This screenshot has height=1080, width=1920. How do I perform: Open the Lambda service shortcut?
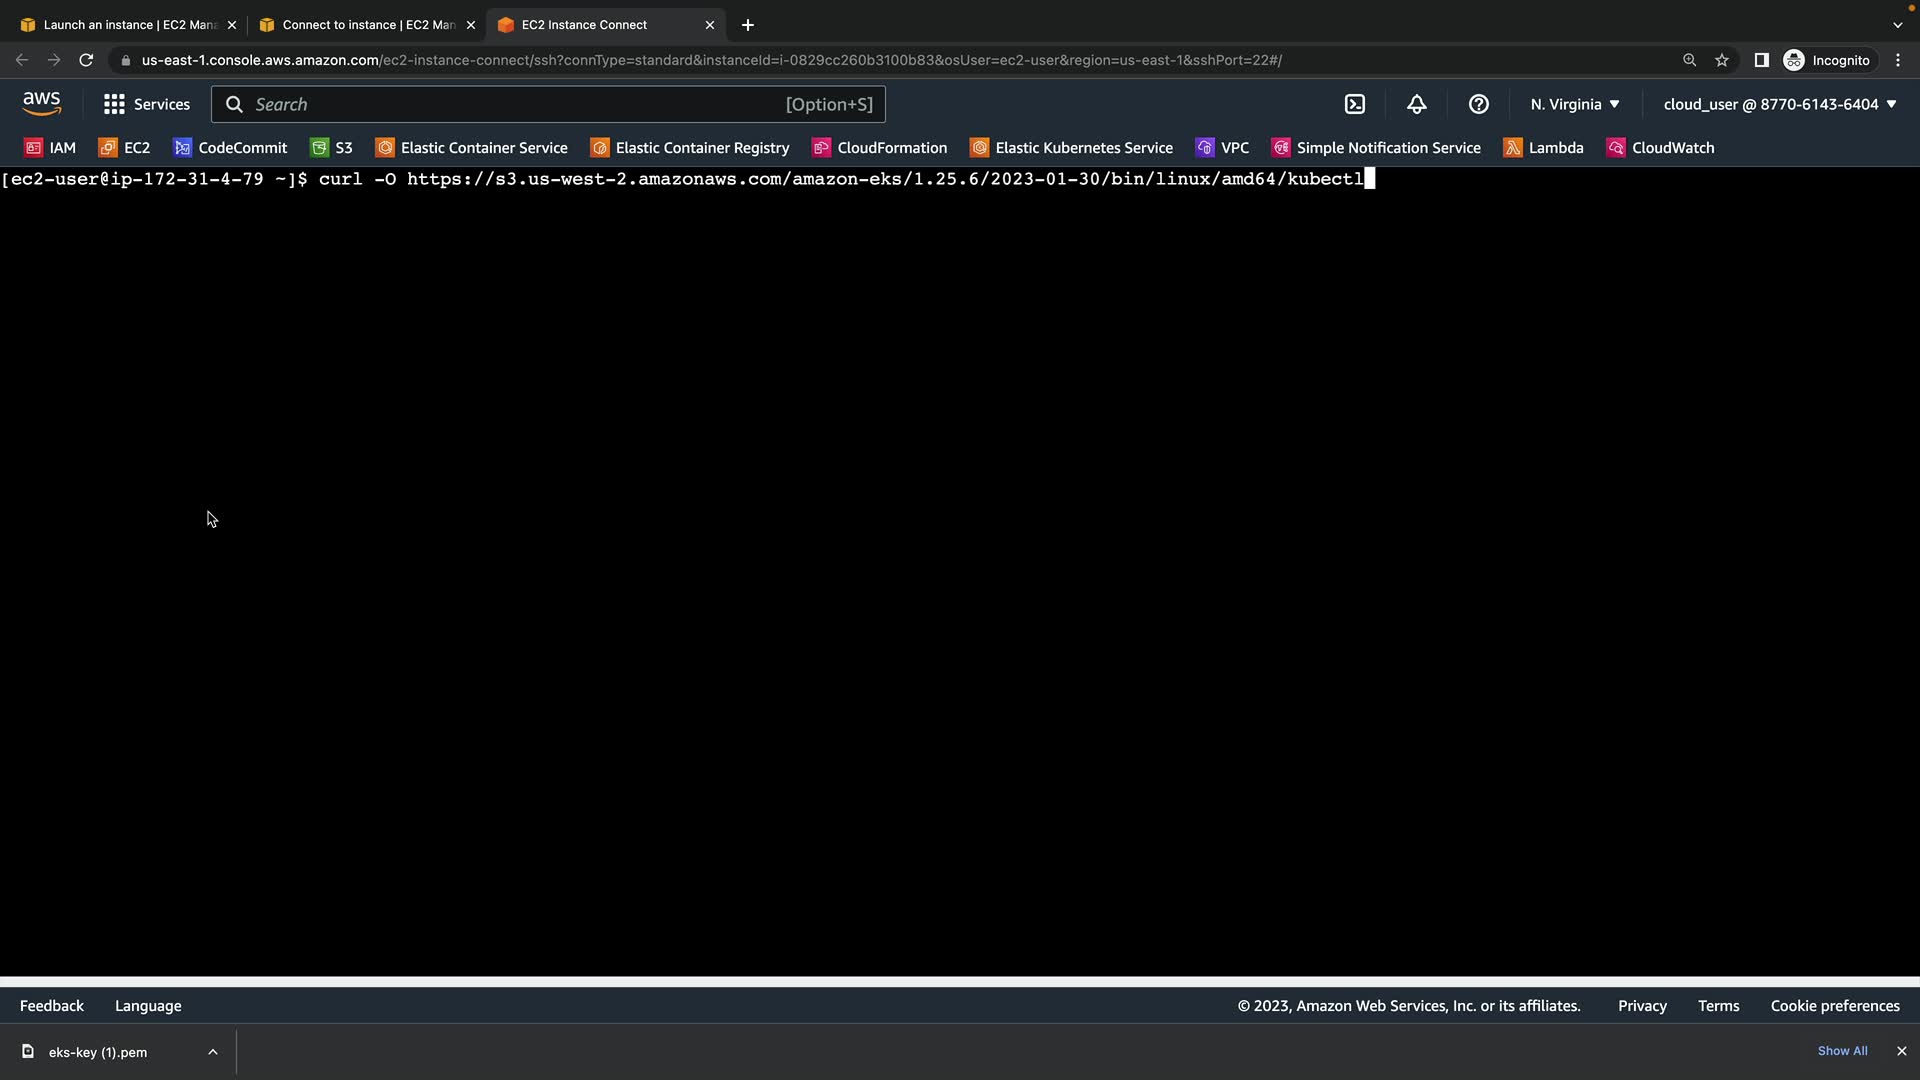[x=1543, y=148]
